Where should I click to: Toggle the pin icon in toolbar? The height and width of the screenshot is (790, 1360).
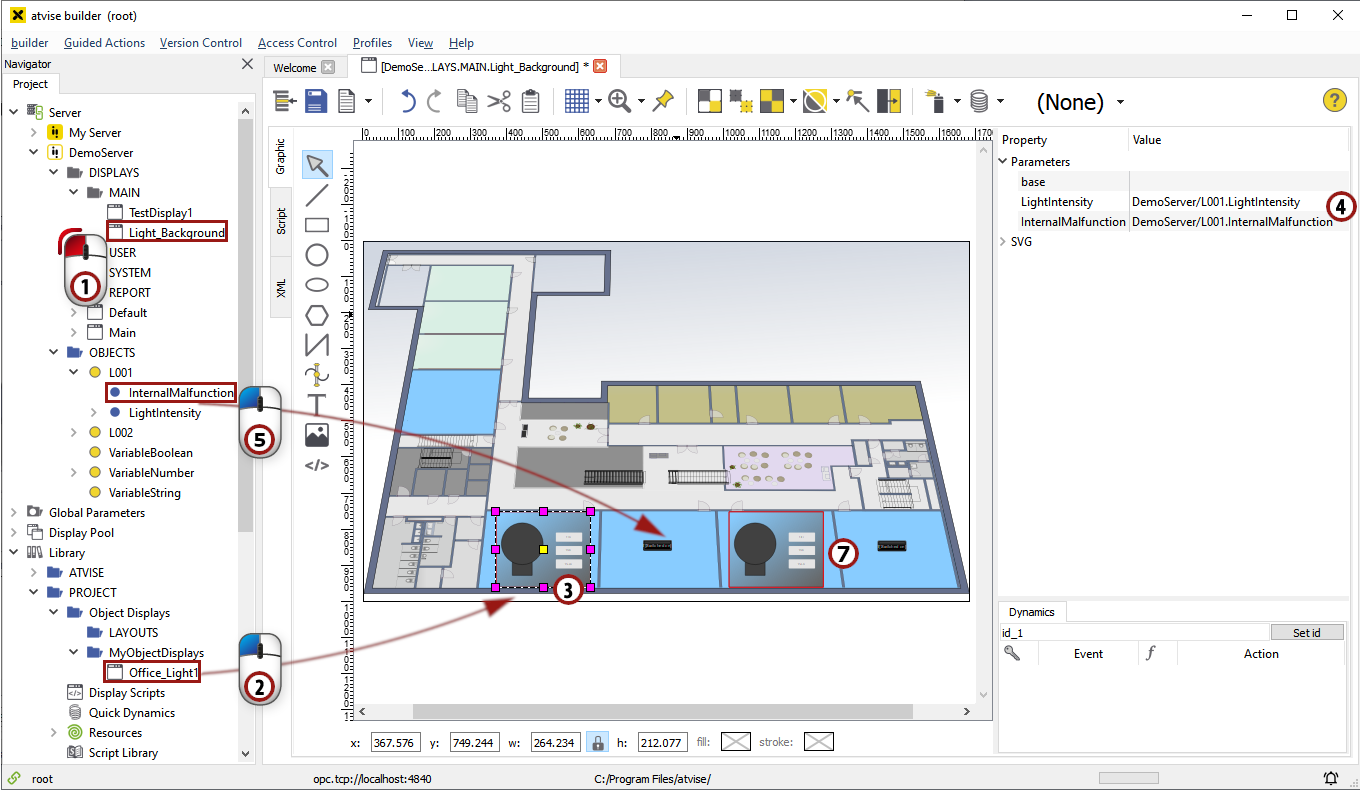(662, 101)
